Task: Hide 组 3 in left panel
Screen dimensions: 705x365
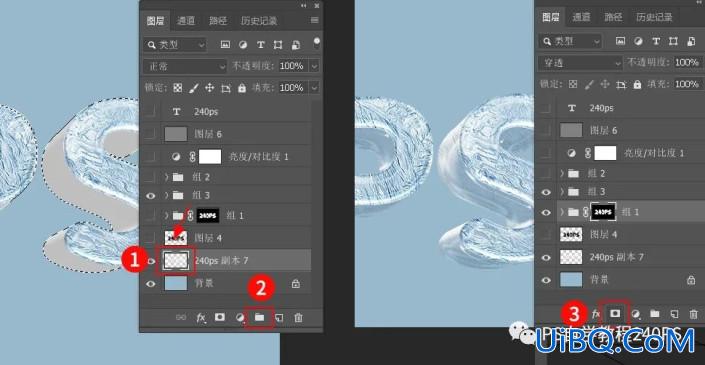Action: [x=151, y=196]
